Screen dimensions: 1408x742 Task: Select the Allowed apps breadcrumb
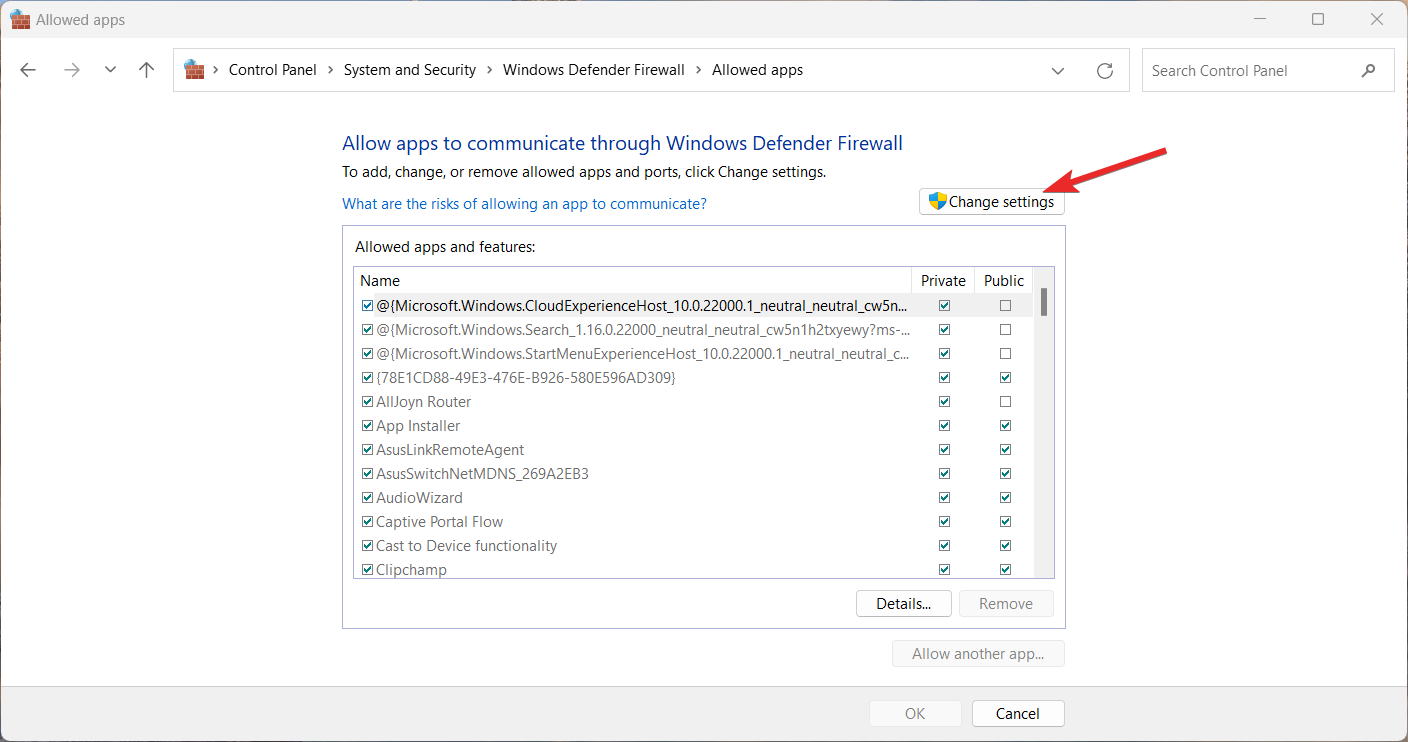click(757, 70)
